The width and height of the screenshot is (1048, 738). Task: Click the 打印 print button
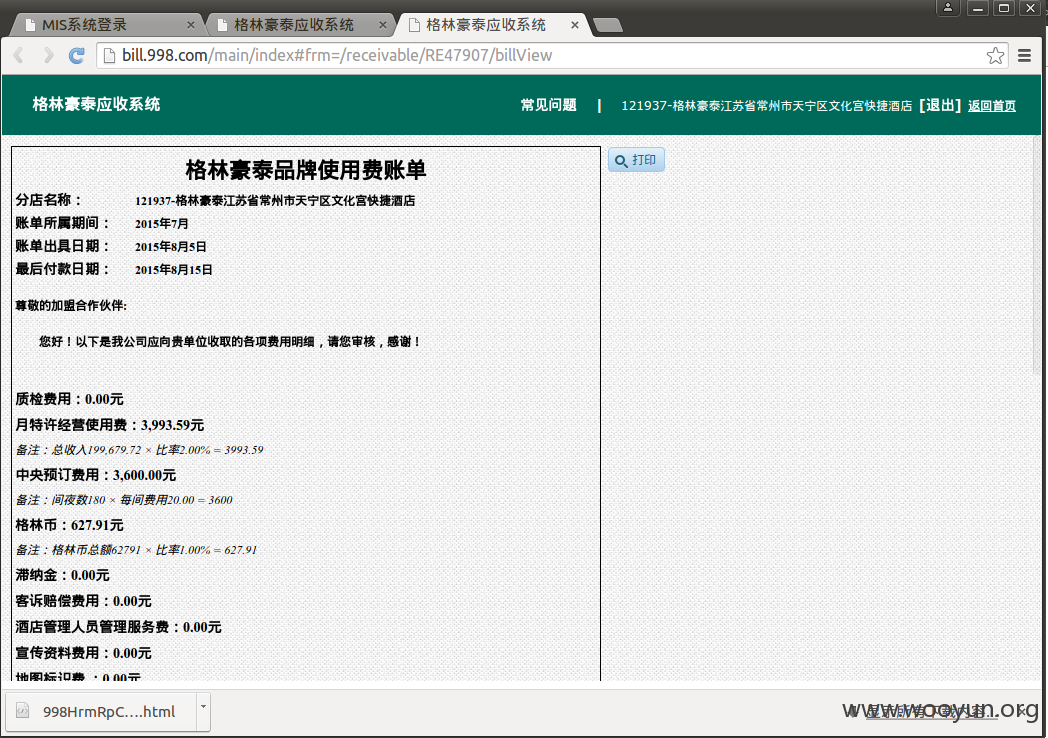(636, 160)
